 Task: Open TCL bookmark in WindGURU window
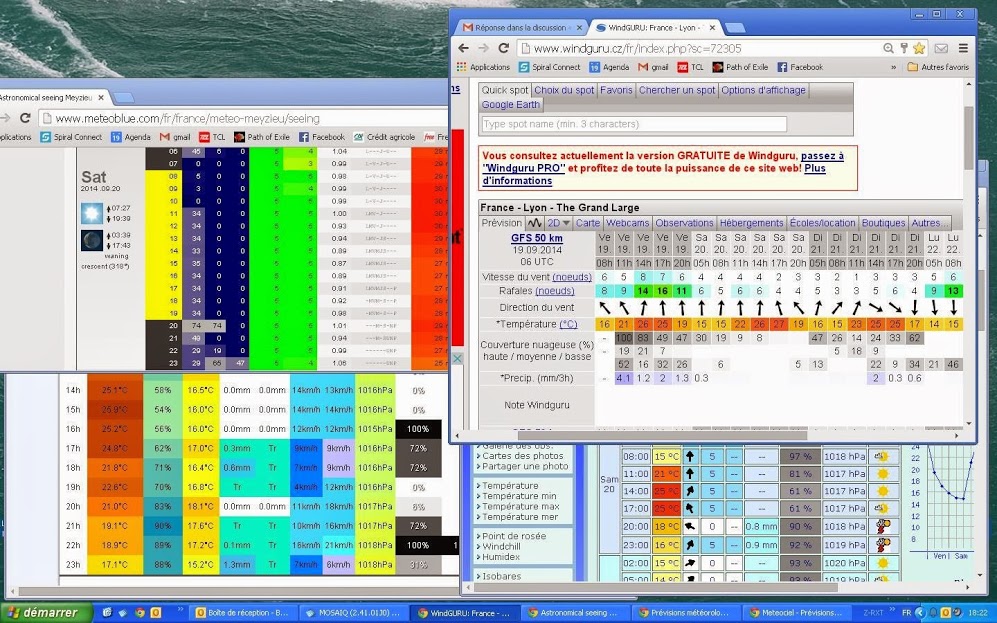point(691,67)
